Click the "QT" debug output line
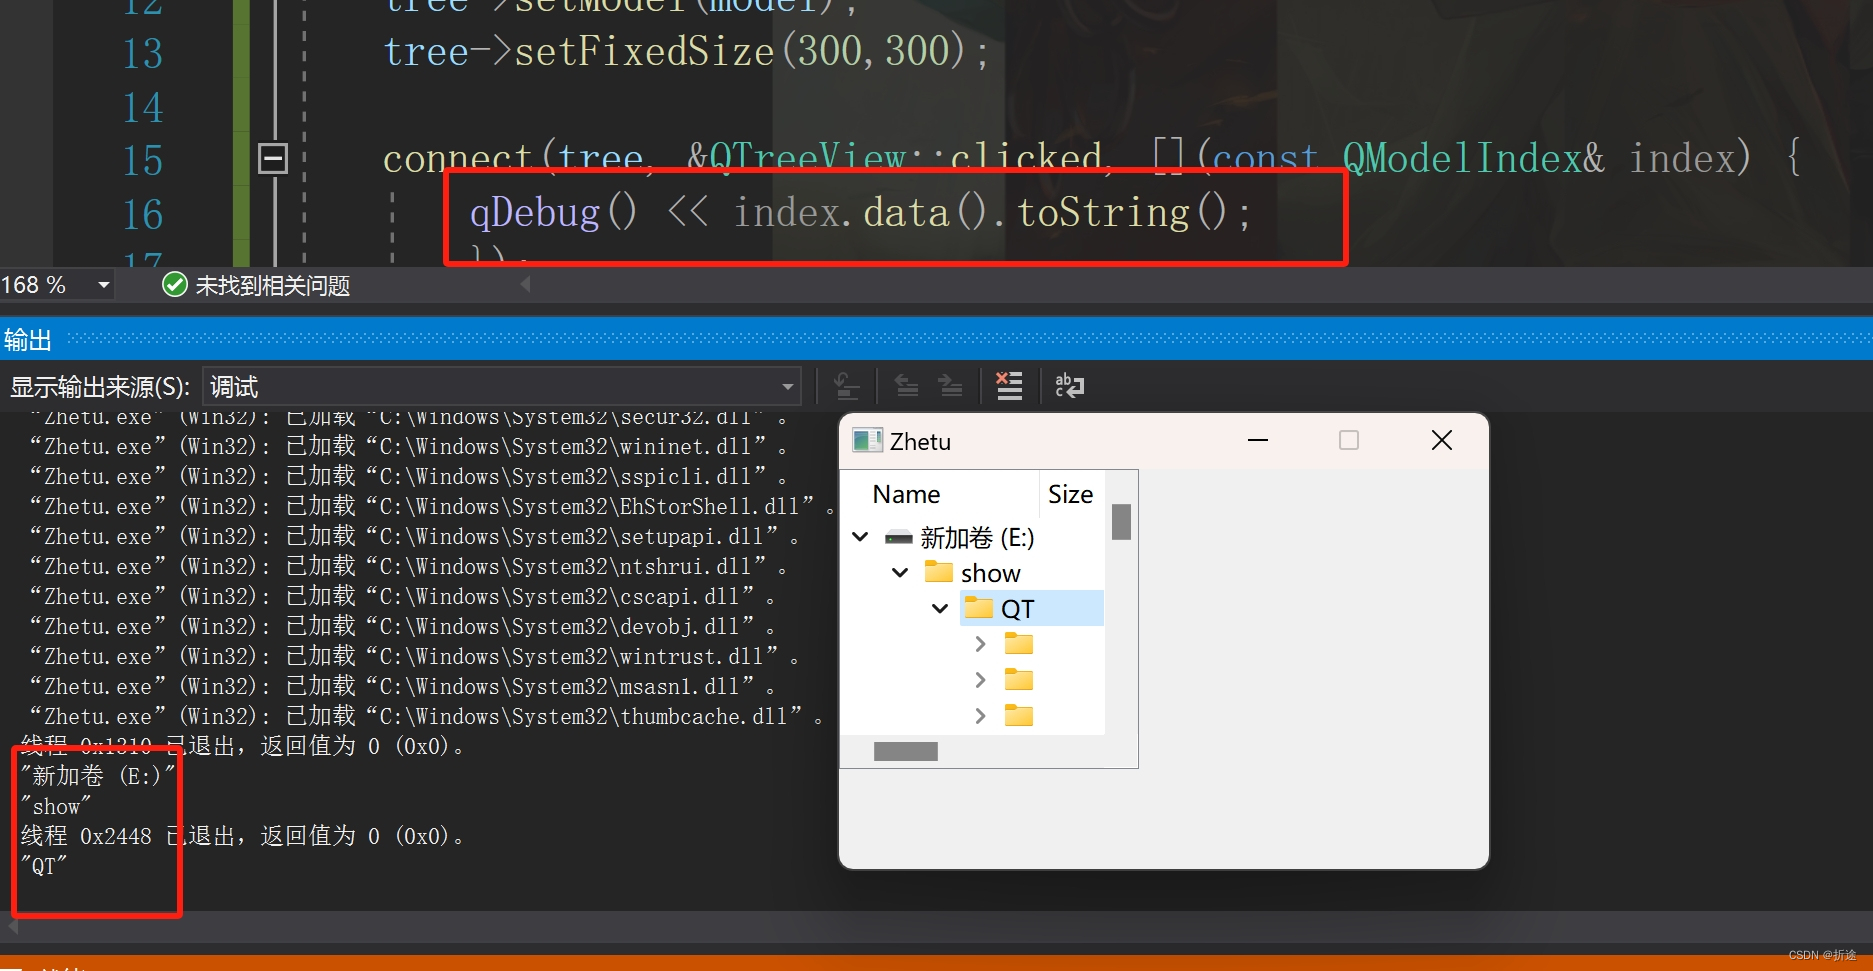Viewport: 1873px width, 971px height. 44,866
